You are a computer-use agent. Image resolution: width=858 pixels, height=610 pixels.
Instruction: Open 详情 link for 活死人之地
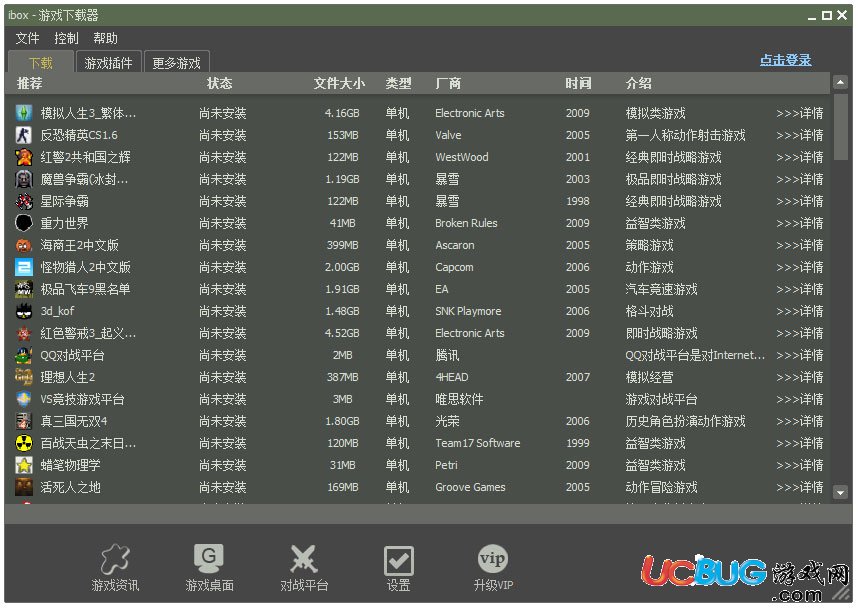coord(799,487)
